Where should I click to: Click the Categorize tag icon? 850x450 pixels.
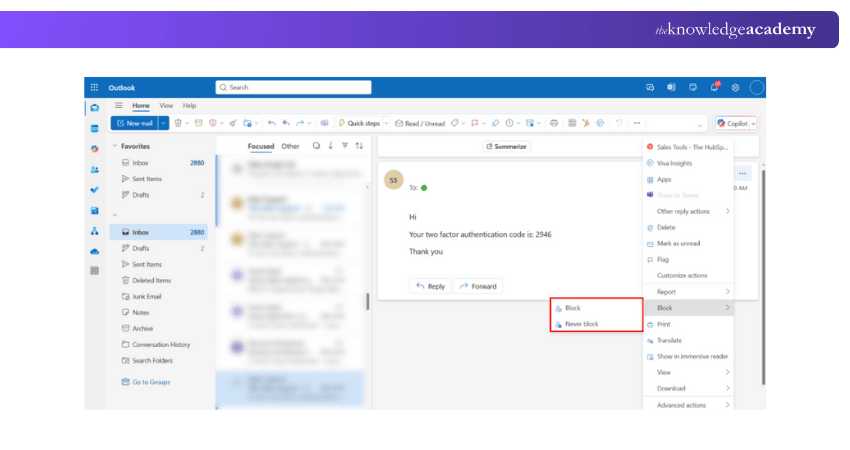455,123
